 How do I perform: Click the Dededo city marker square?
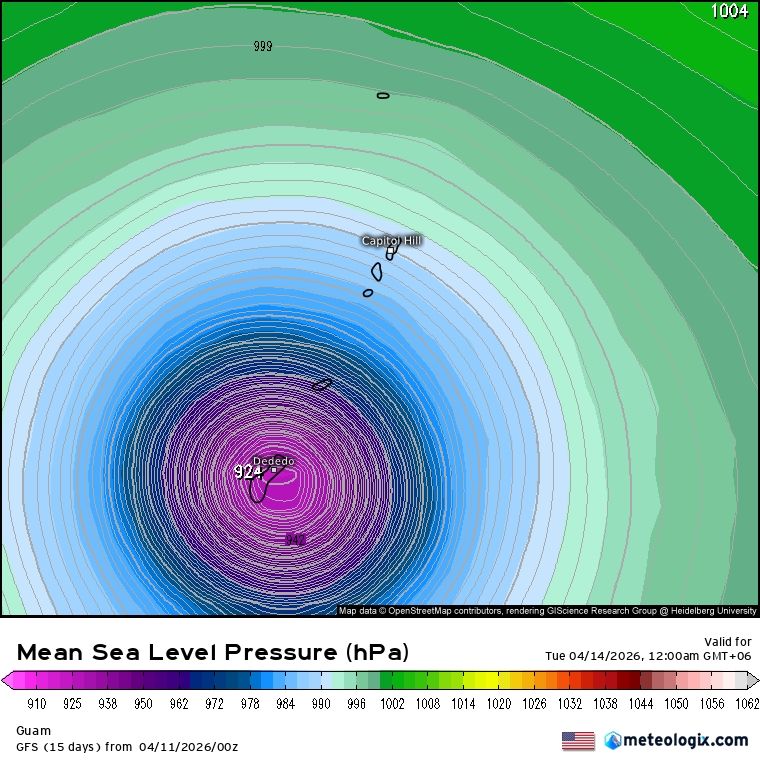click(x=274, y=470)
